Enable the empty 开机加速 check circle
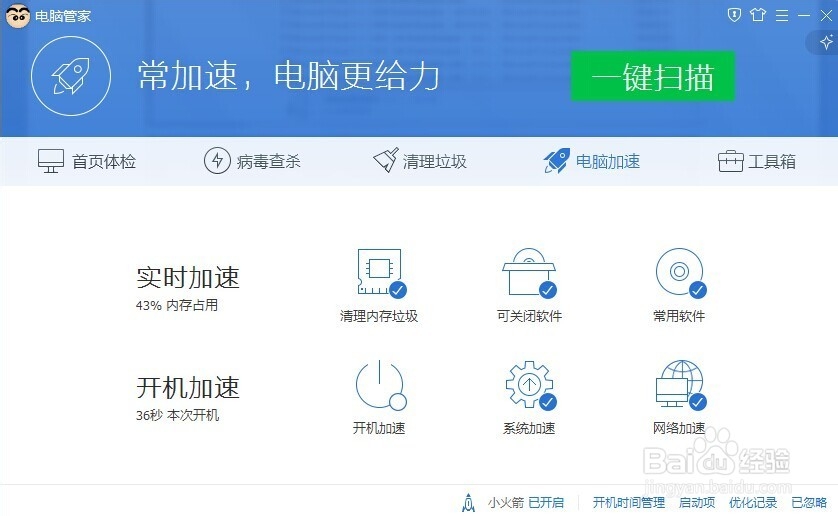Screen dimensions: 838x516 (x=398, y=402)
